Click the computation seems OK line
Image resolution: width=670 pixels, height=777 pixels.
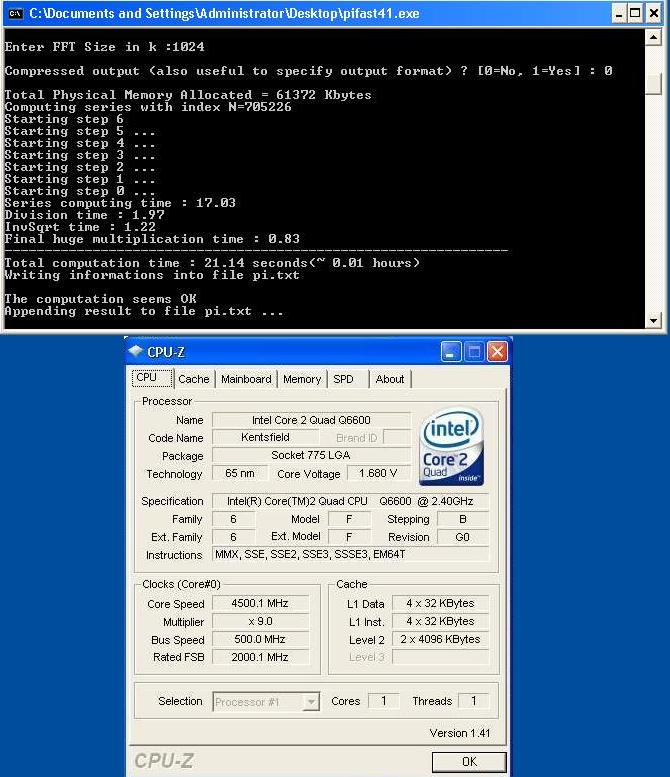pos(100,299)
